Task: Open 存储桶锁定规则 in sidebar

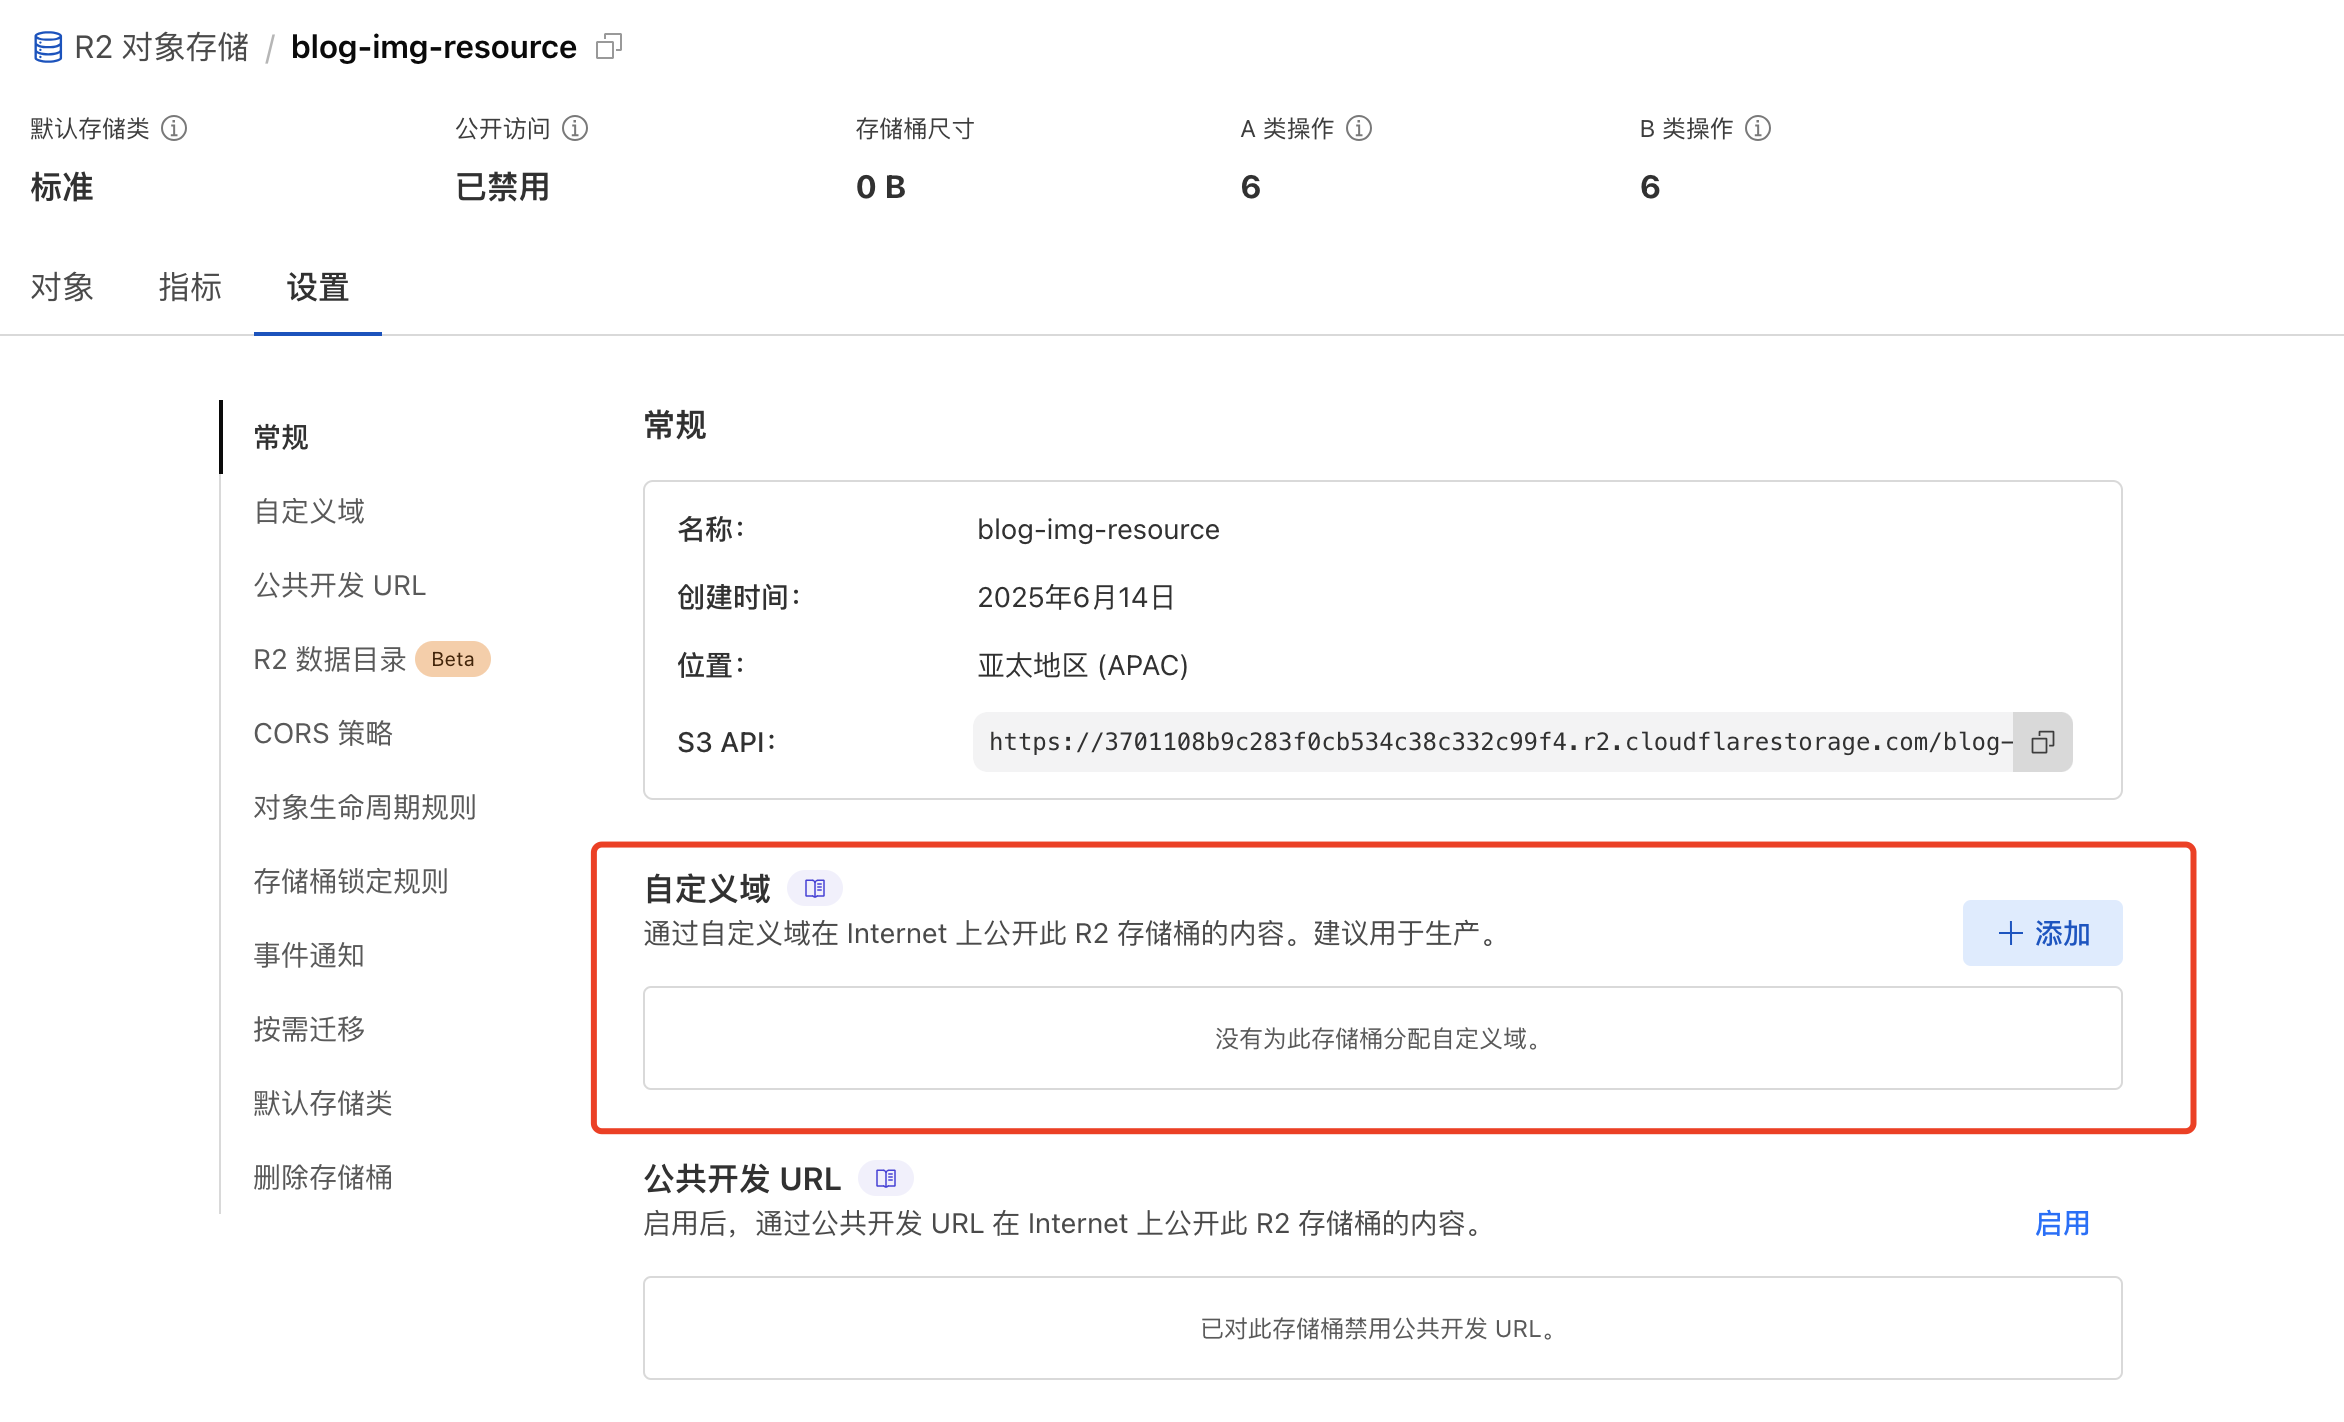Action: pos(351,881)
